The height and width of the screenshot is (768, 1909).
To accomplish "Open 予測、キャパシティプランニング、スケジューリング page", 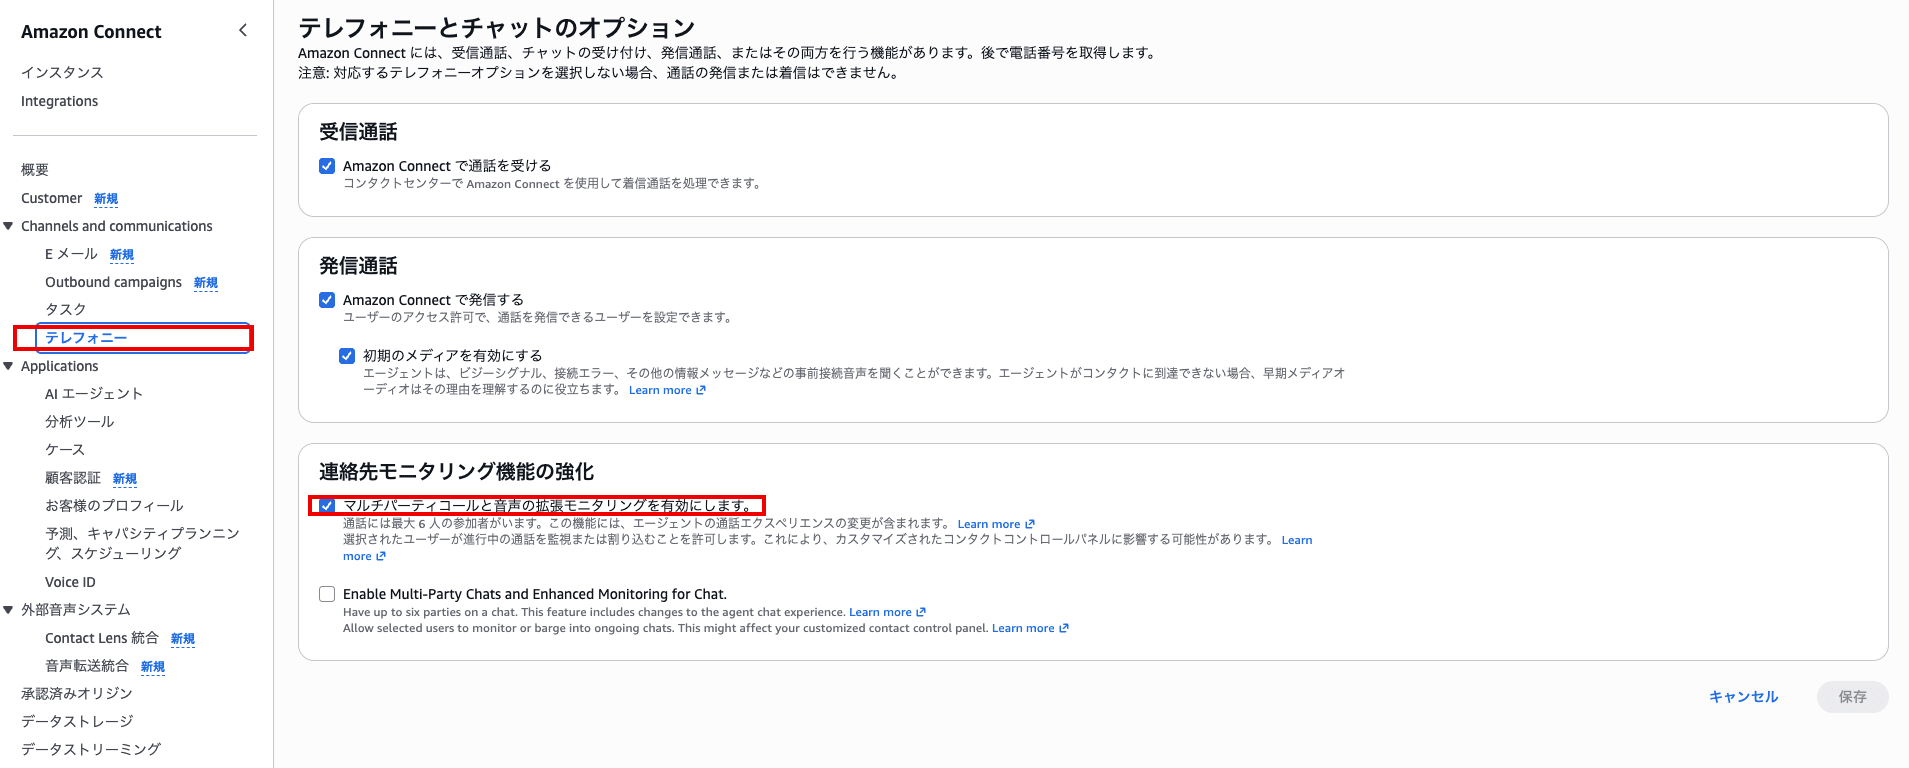I will point(142,543).
